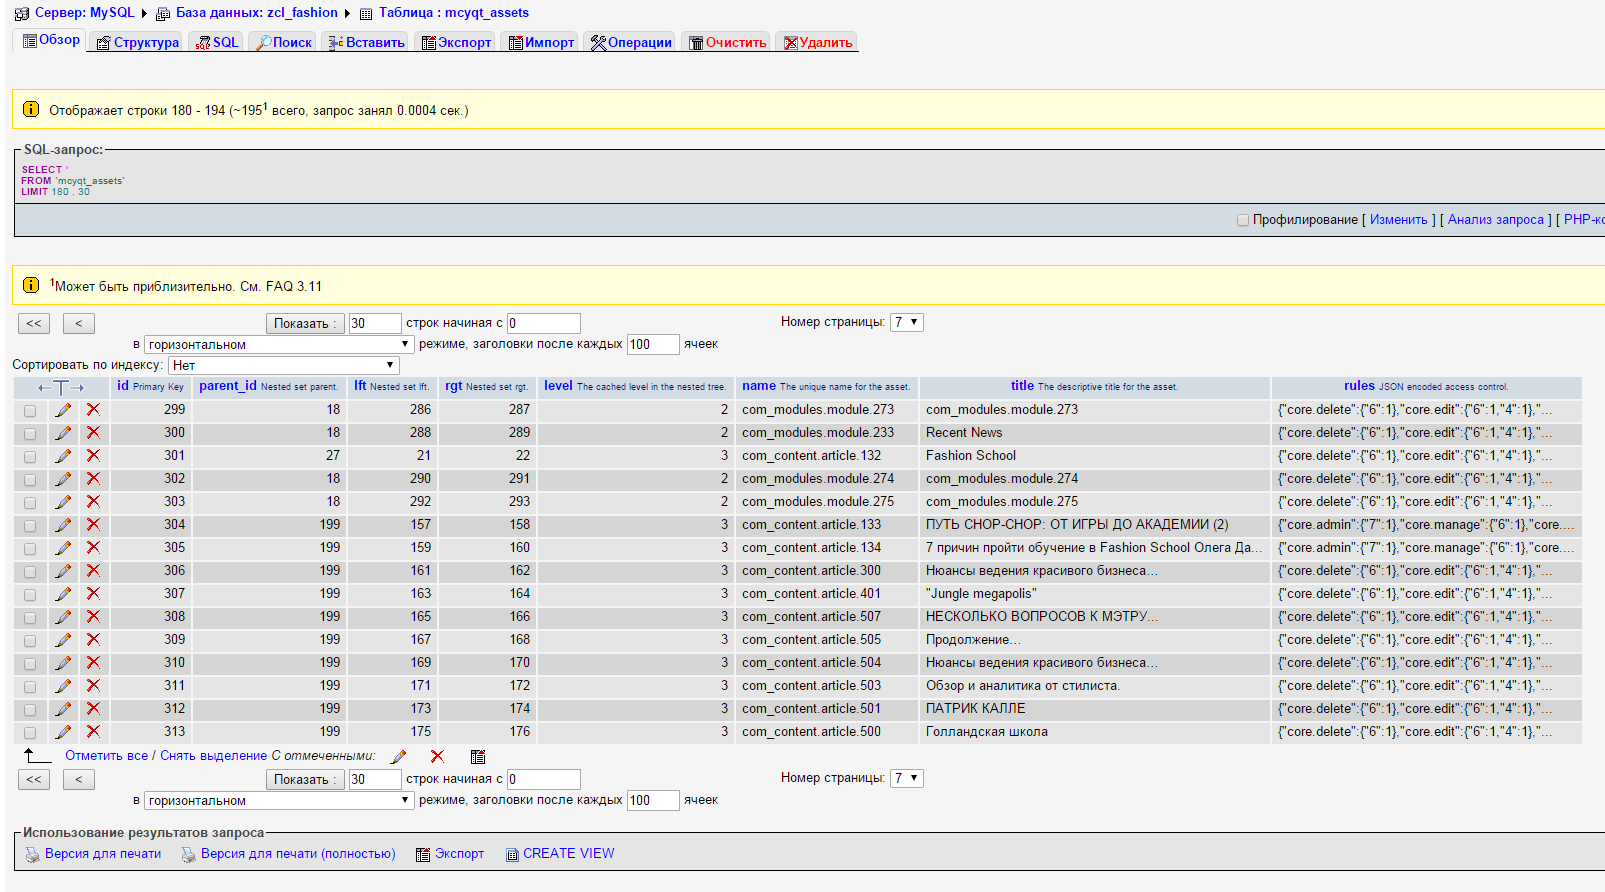Go to previous page with bottom < button
The width and height of the screenshot is (1605, 892).
pyautogui.click(x=79, y=779)
